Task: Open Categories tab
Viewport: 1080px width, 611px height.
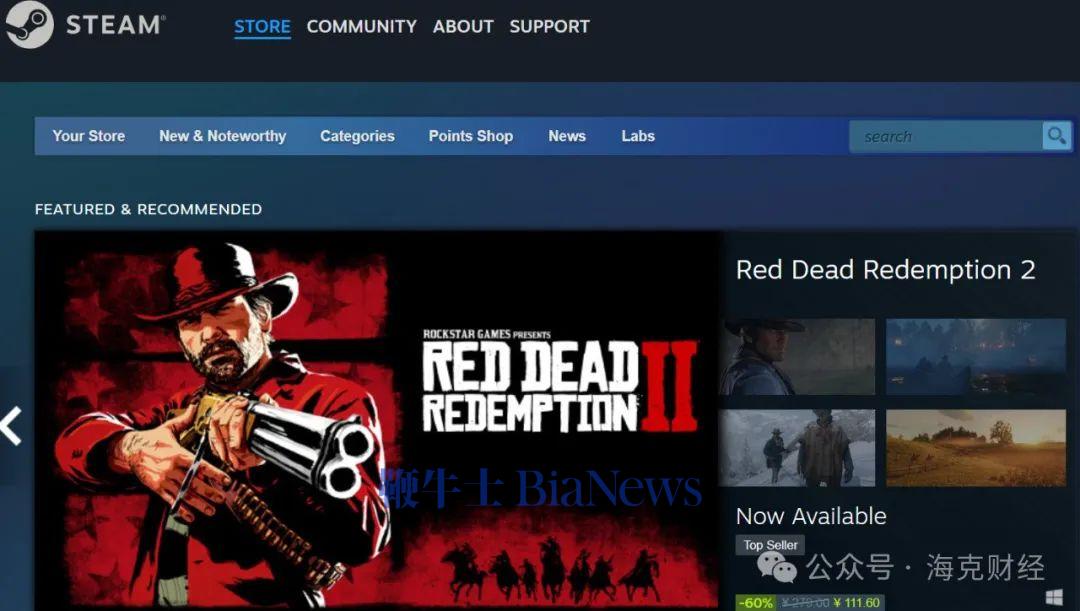Action: [357, 136]
